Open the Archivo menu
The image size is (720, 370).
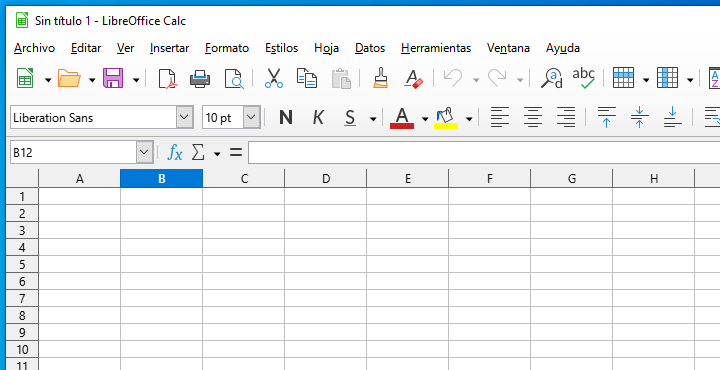click(34, 48)
